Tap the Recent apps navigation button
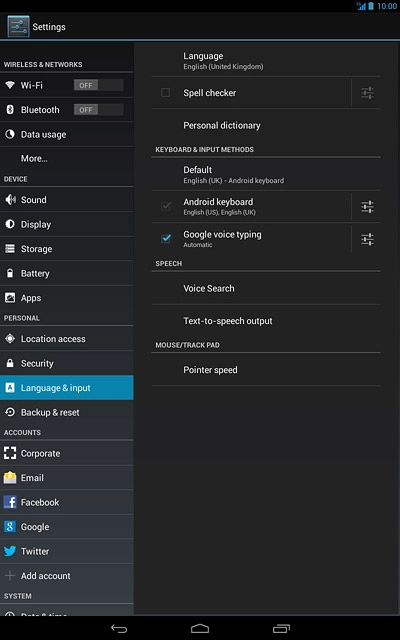The image size is (400, 640). click(281, 629)
